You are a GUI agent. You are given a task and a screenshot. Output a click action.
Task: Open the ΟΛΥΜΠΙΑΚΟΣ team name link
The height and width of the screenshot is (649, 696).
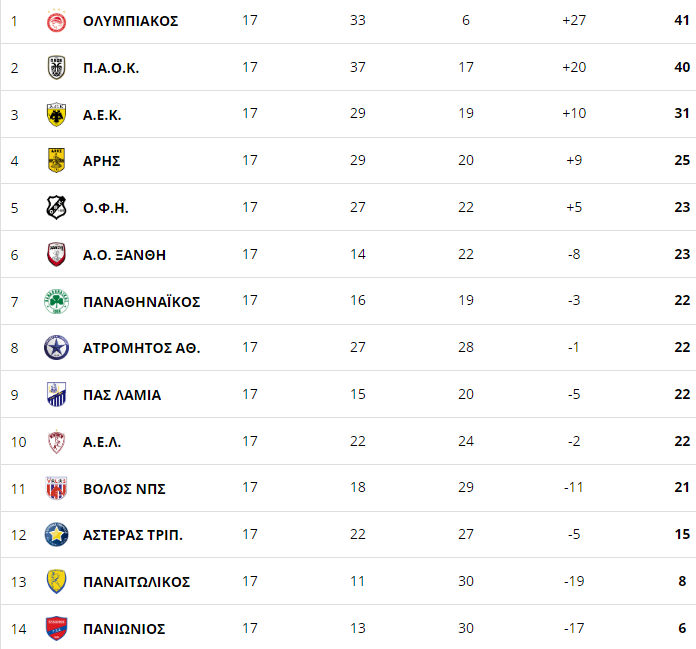point(130,21)
